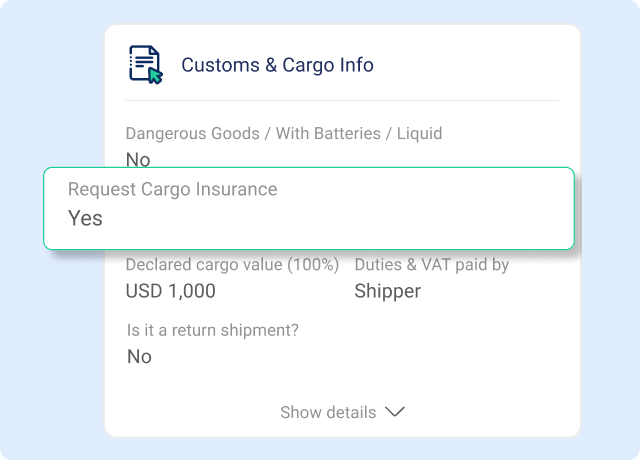Select the Yes value for Cargo Insurance
The width and height of the screenshot is (640, 460).
85,218
